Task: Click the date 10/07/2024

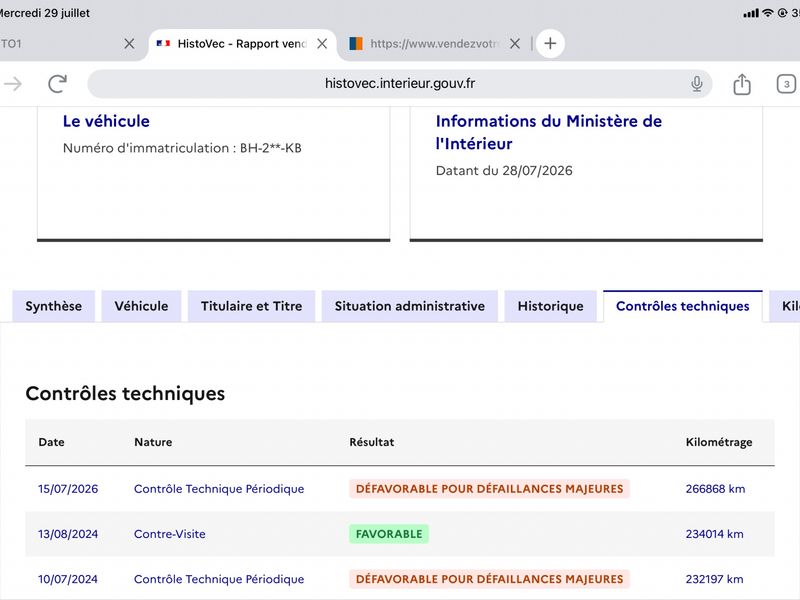Action: pos(68,579)
